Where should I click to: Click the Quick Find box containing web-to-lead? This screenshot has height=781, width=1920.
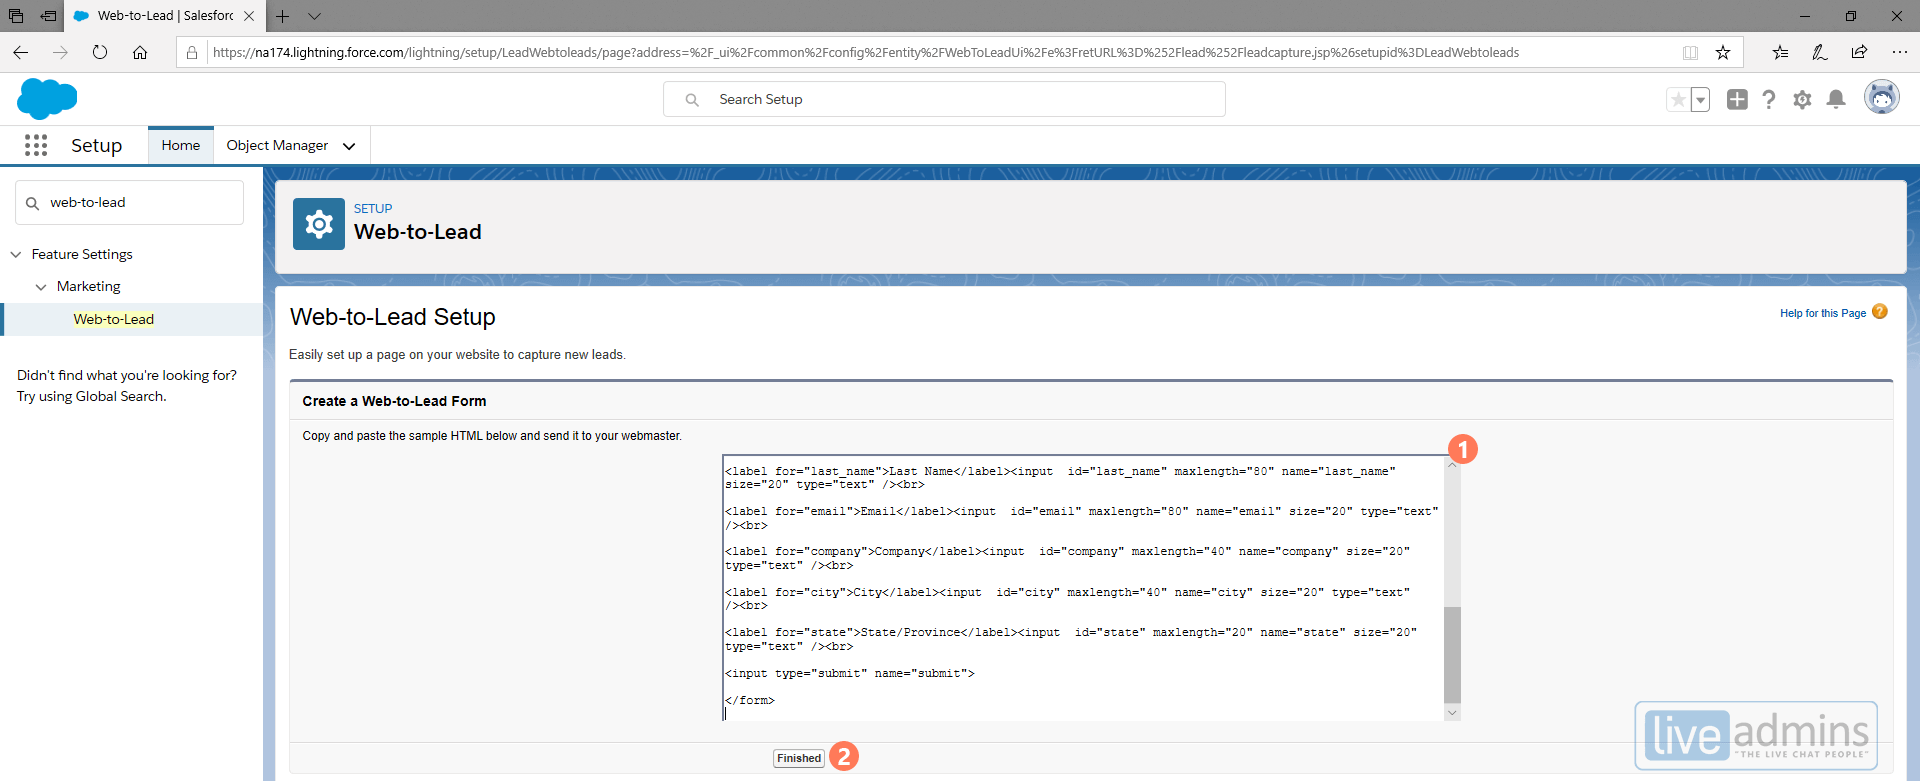(x=129, y=202)
